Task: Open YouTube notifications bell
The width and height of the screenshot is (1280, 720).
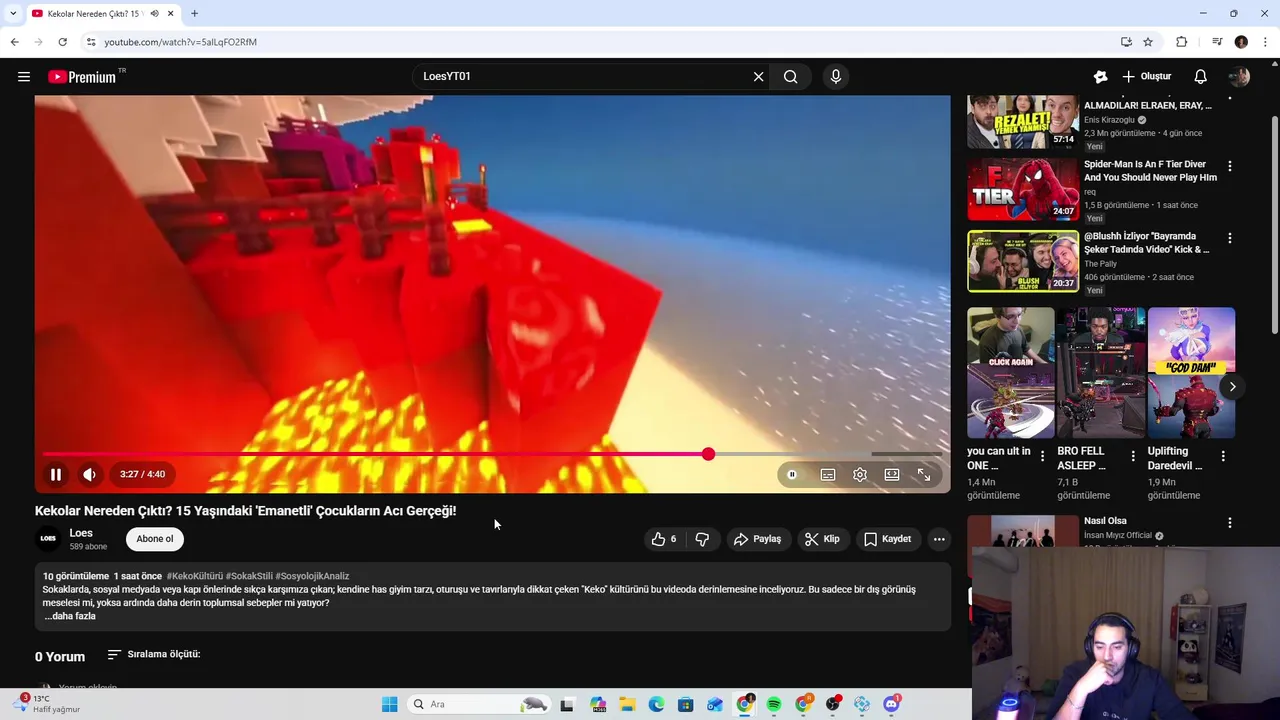Action: (1201, 76)
